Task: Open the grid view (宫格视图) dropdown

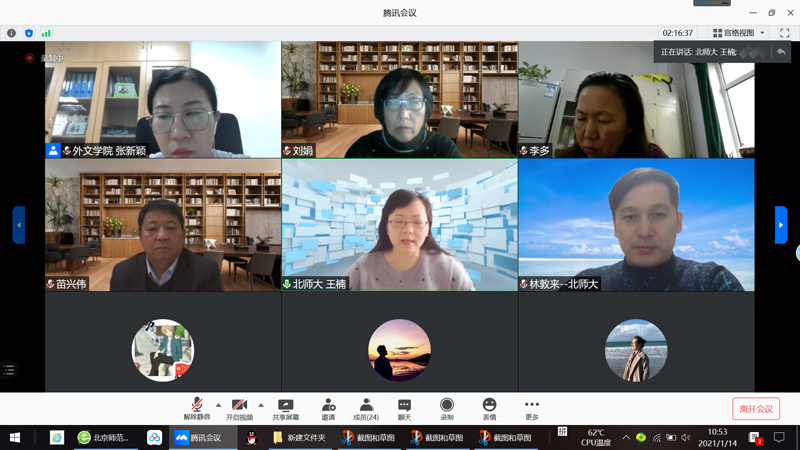Action: coord(739,33)
